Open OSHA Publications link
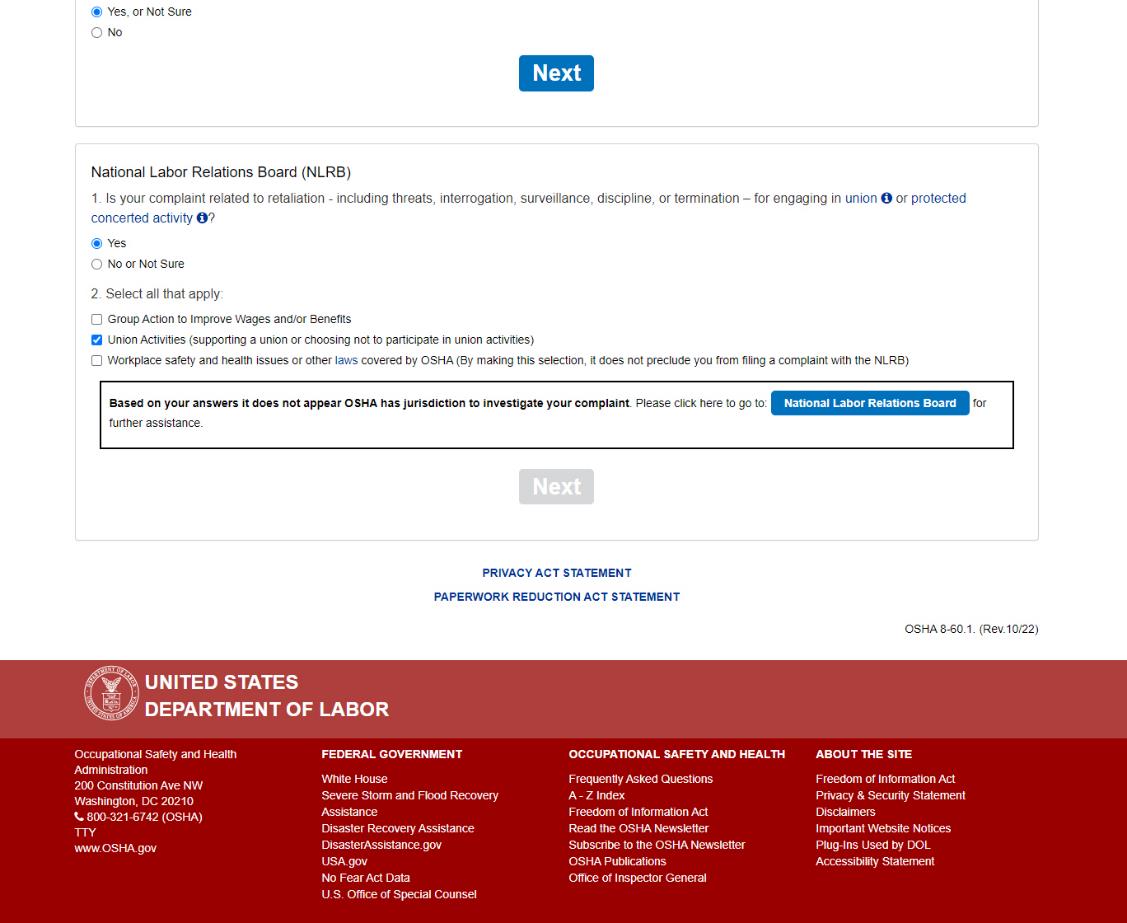The width and height of the screenshot is (1127, 923). (617, 862)
